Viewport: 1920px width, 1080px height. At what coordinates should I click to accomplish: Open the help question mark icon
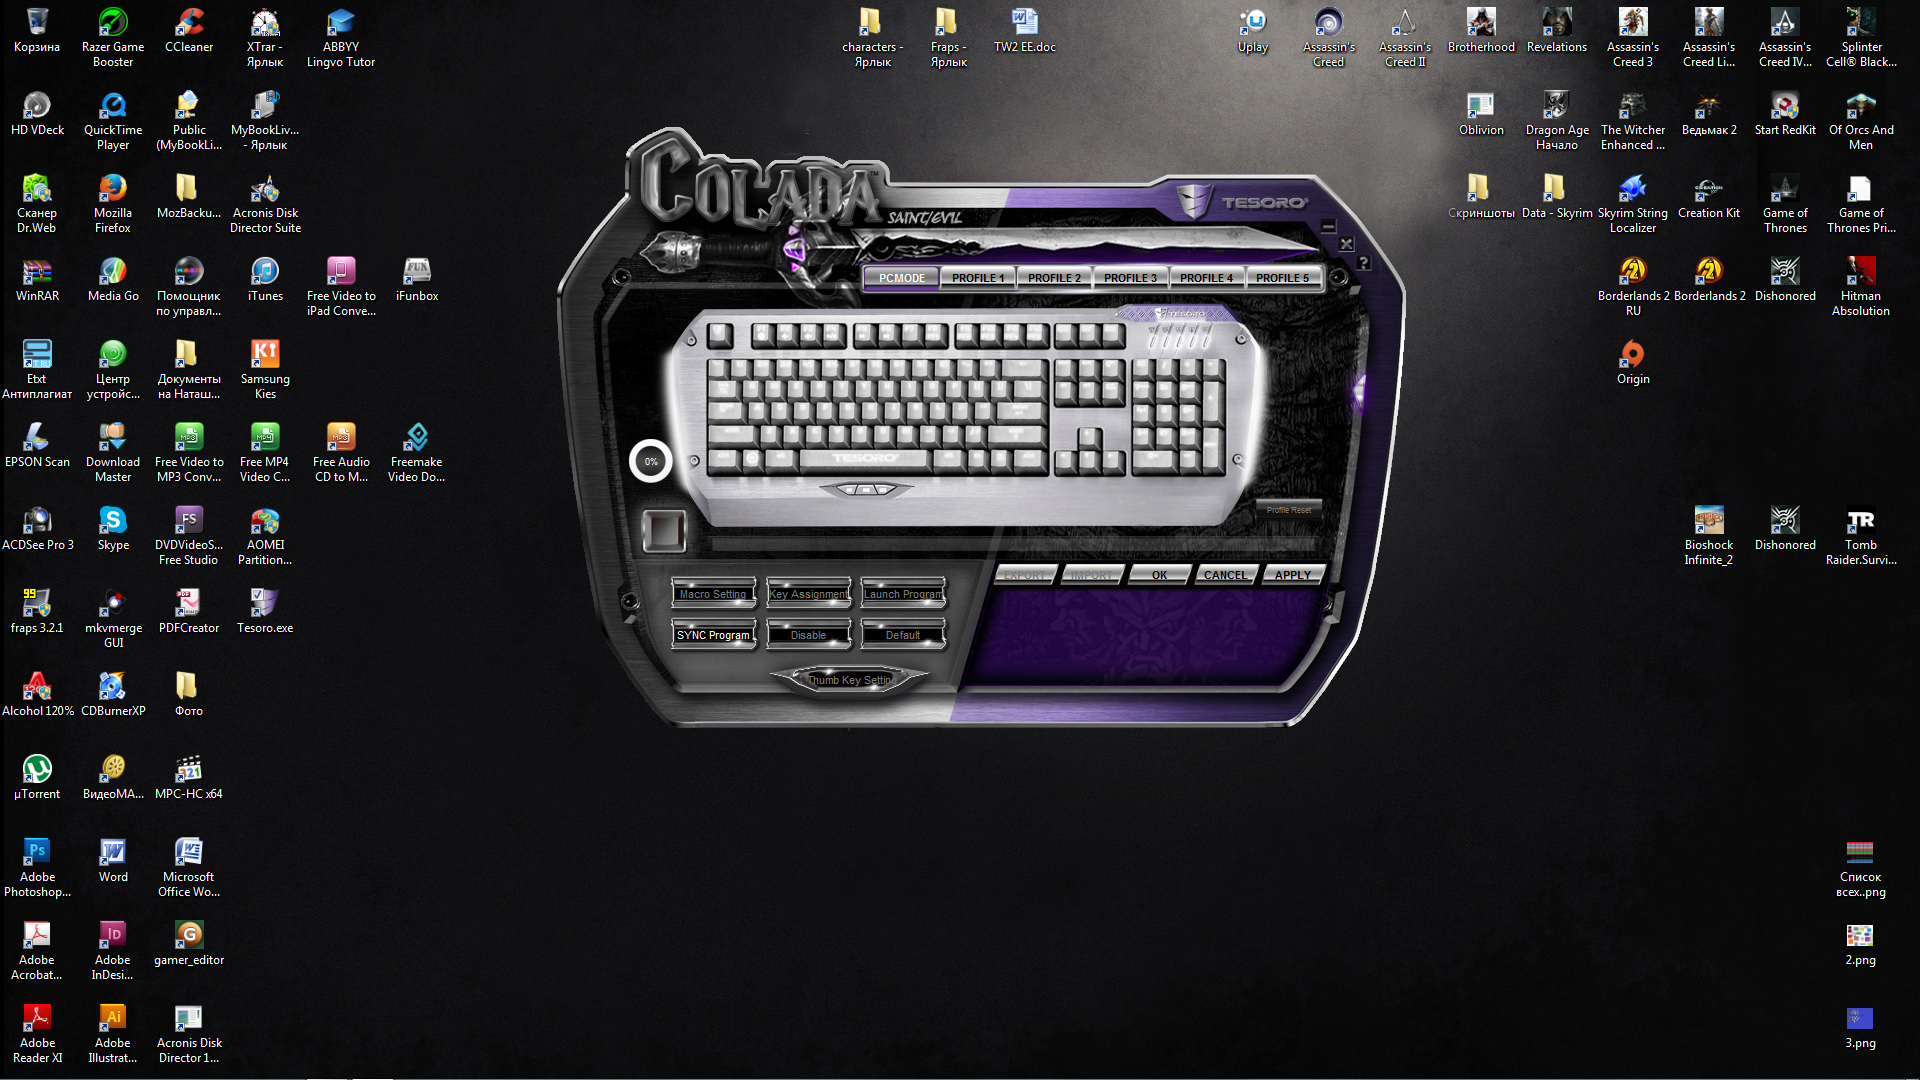tap(1363, 263)
